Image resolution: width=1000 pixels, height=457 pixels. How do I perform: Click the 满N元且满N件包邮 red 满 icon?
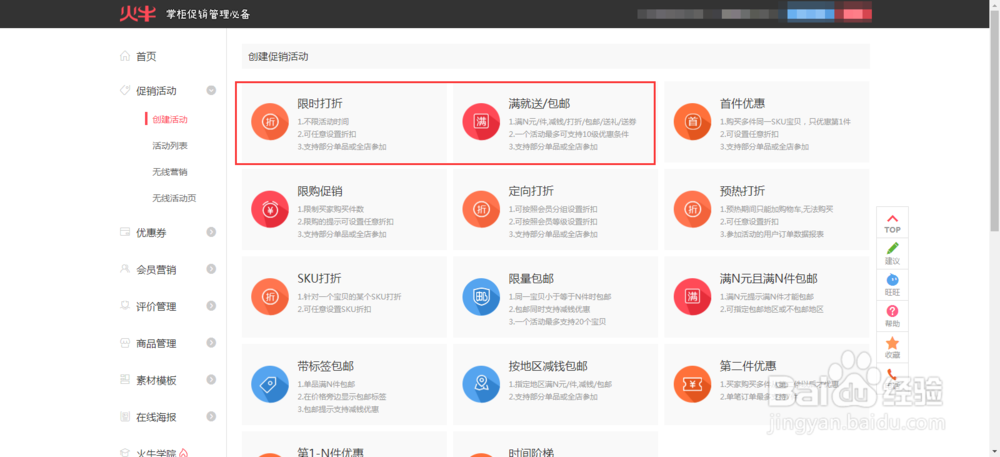(x=693, y=296)
